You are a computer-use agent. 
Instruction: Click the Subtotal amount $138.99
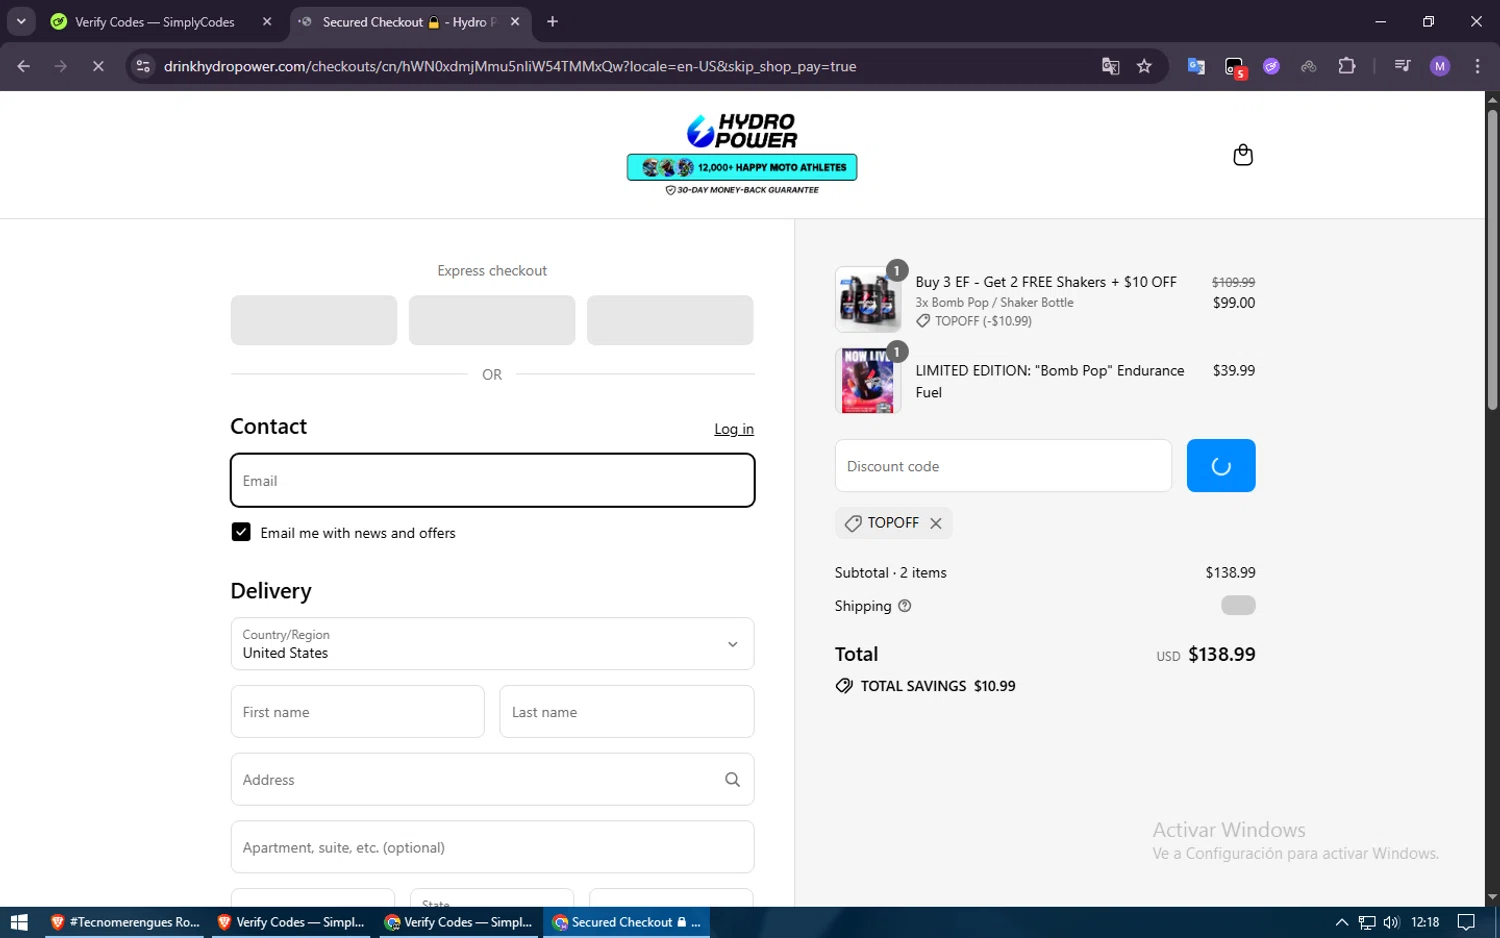1230,573
